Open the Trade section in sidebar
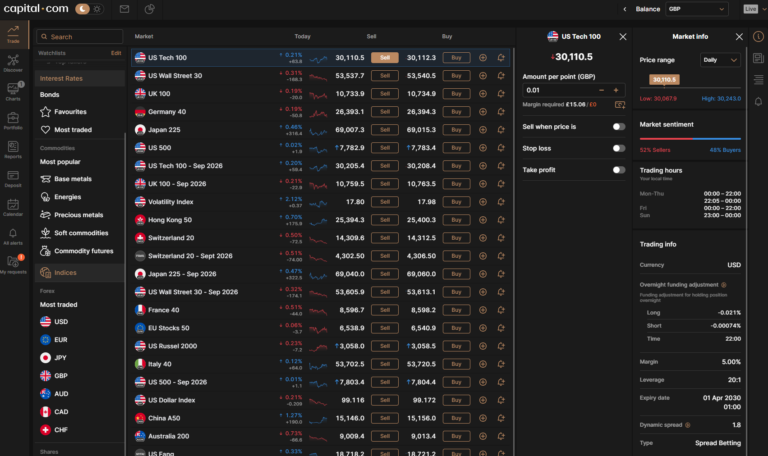Image resolution: width=768 pixels, height=456 pixels. point(13,34)
